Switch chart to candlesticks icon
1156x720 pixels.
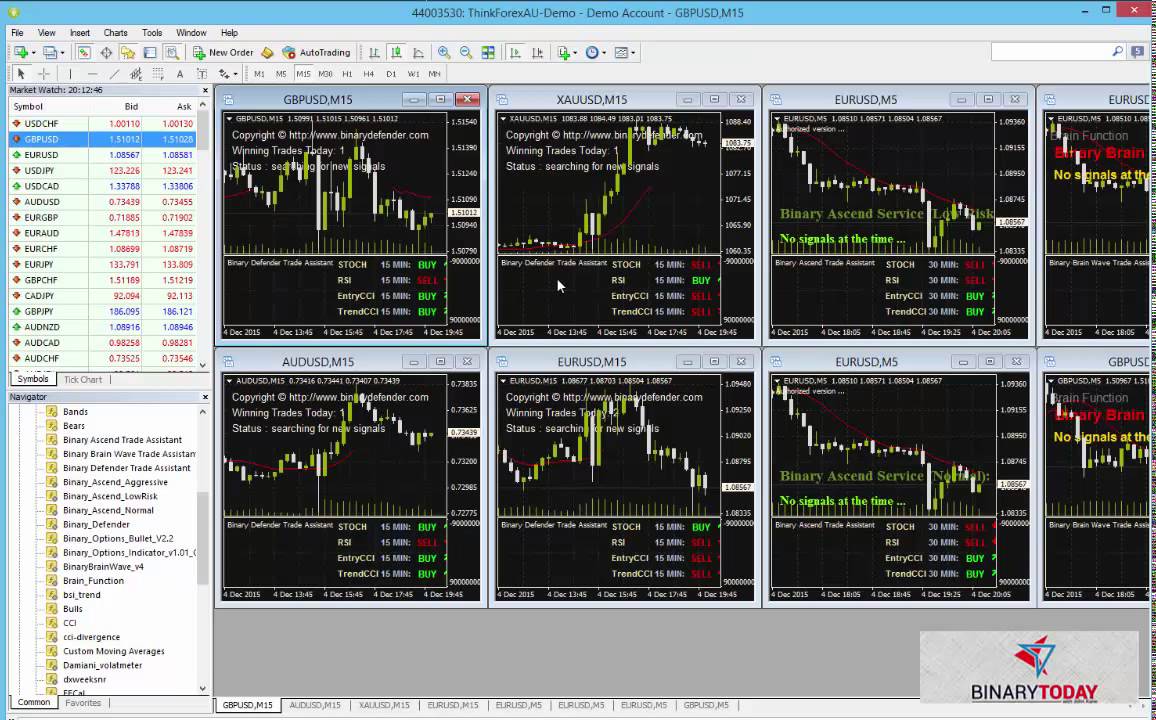point(396,52)
